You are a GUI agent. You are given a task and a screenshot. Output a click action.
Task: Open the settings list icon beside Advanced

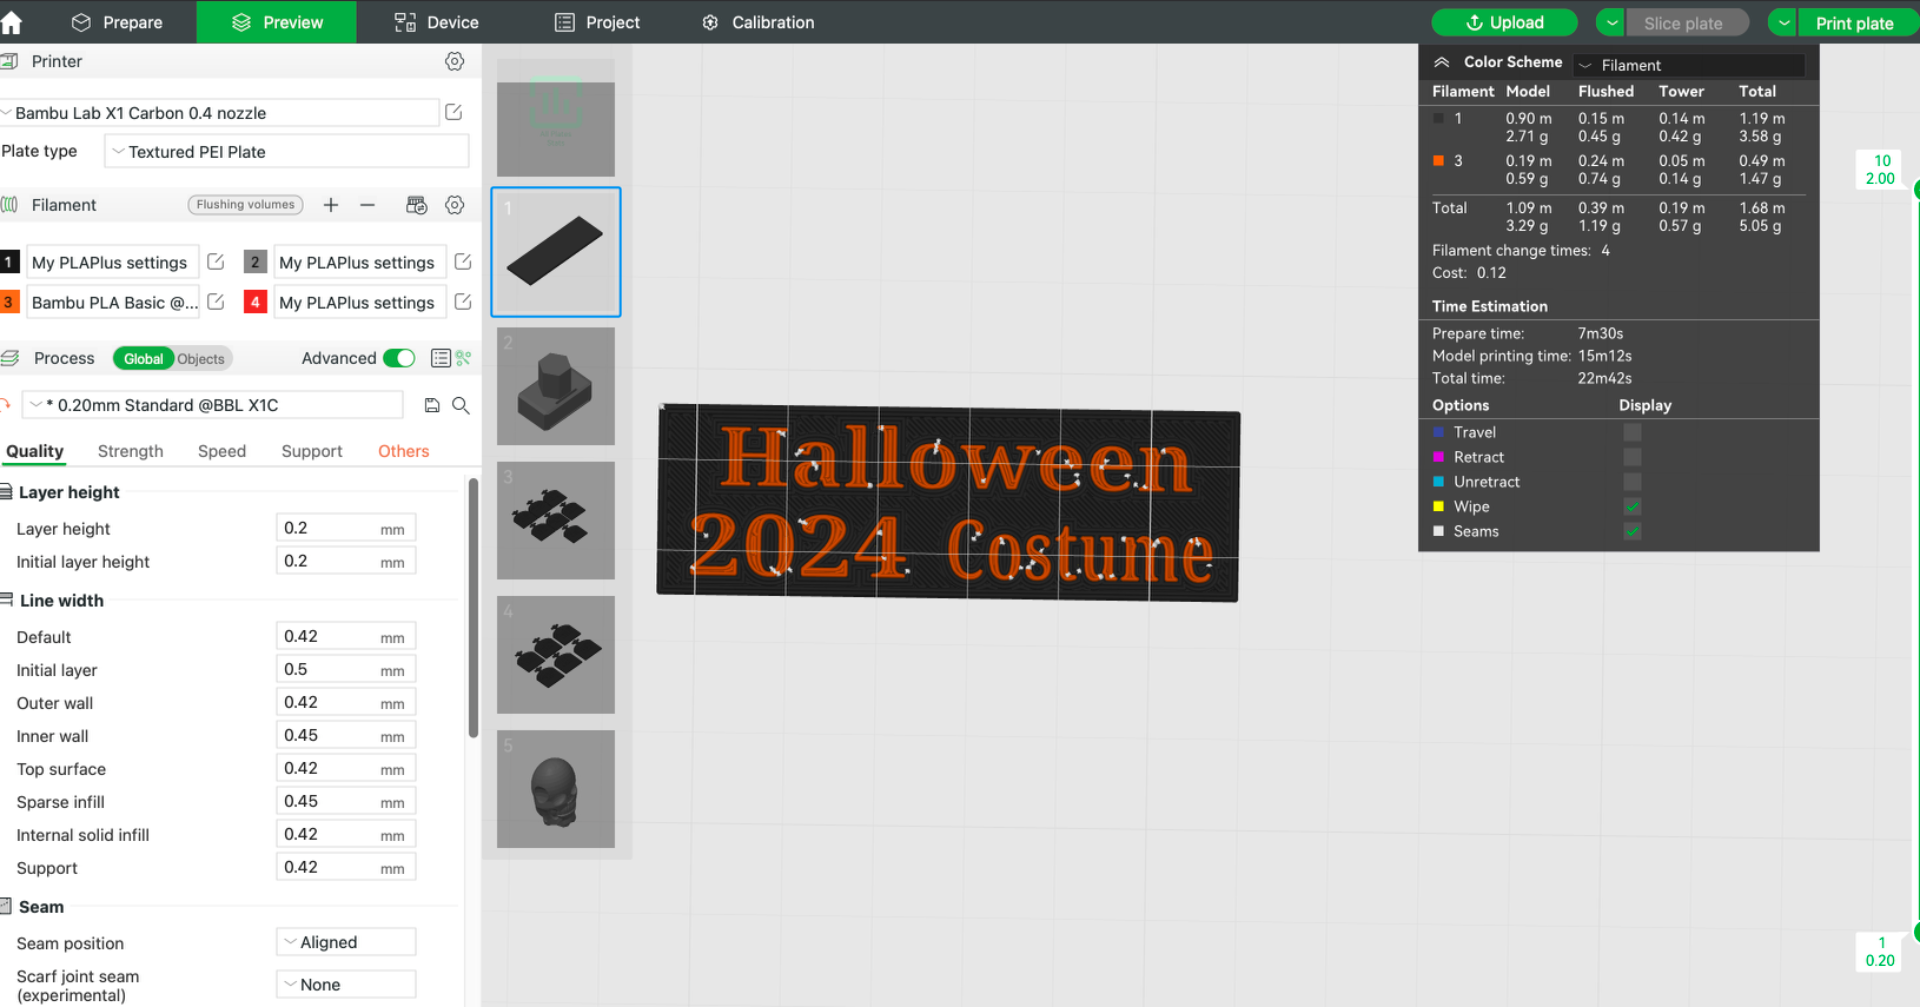pos(441,358)
